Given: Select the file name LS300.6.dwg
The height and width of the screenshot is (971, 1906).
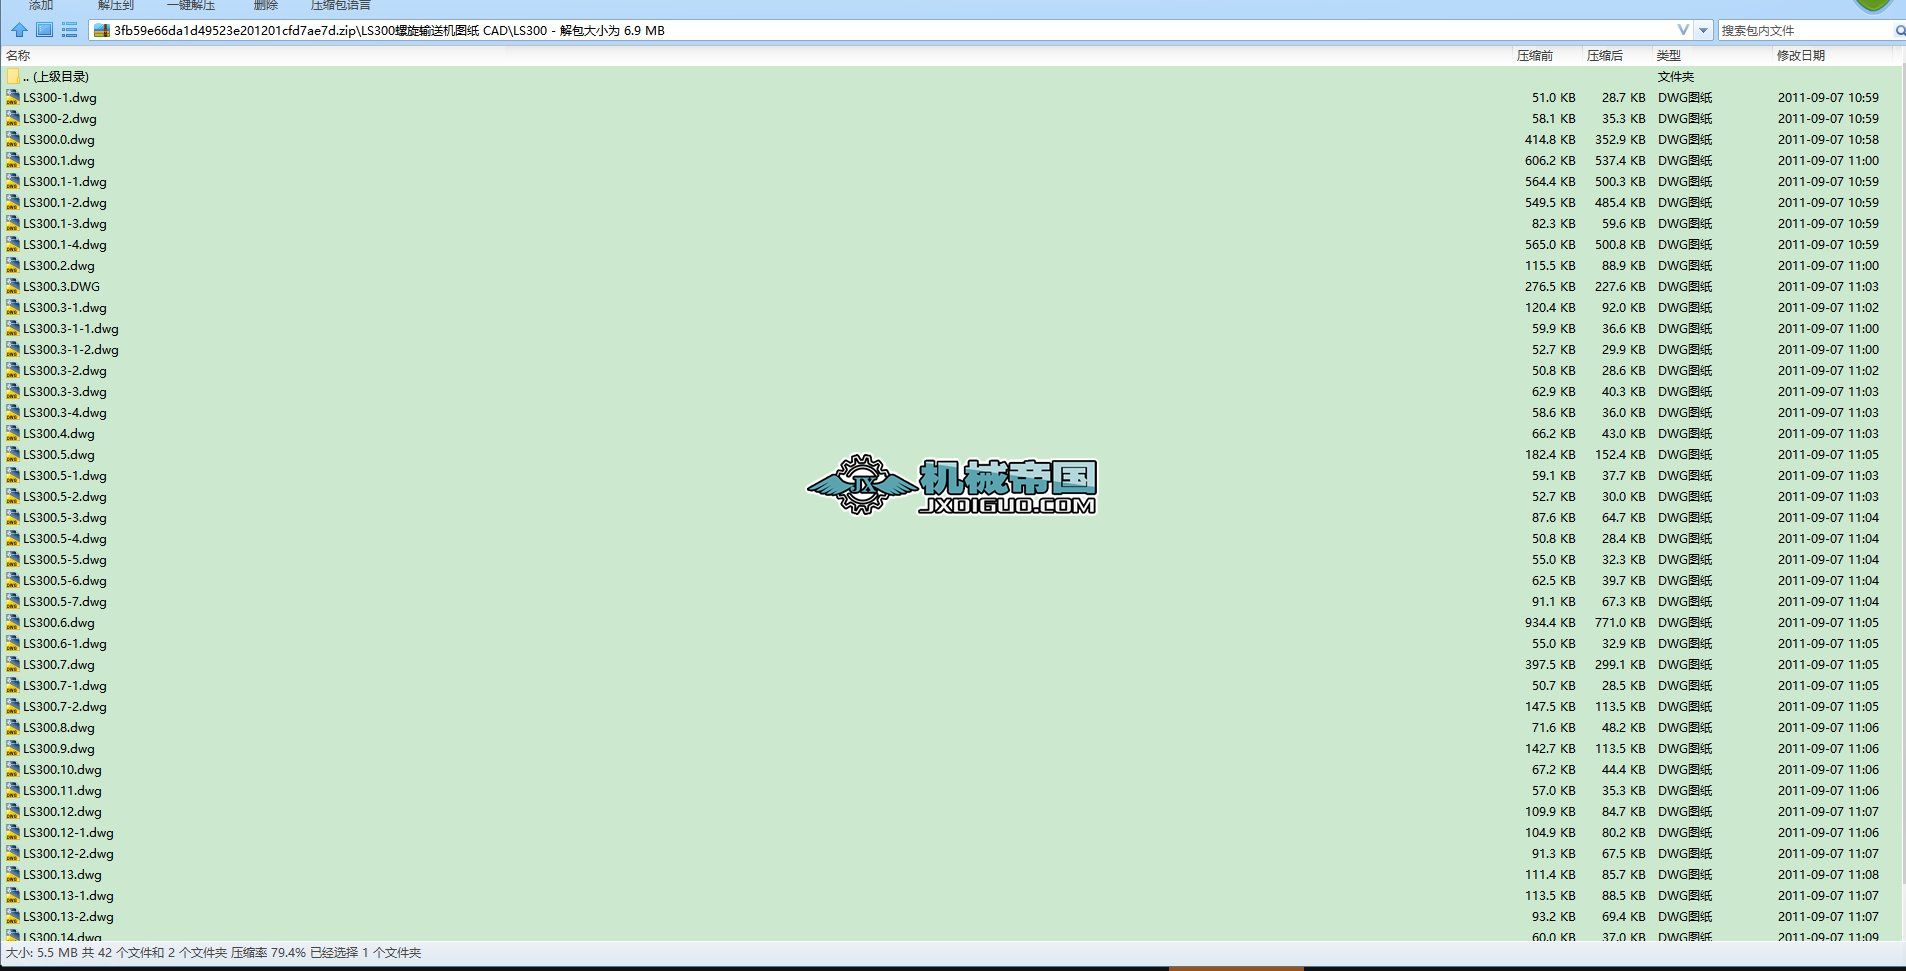Looking at the screenshot, I should tap(59, 623).
